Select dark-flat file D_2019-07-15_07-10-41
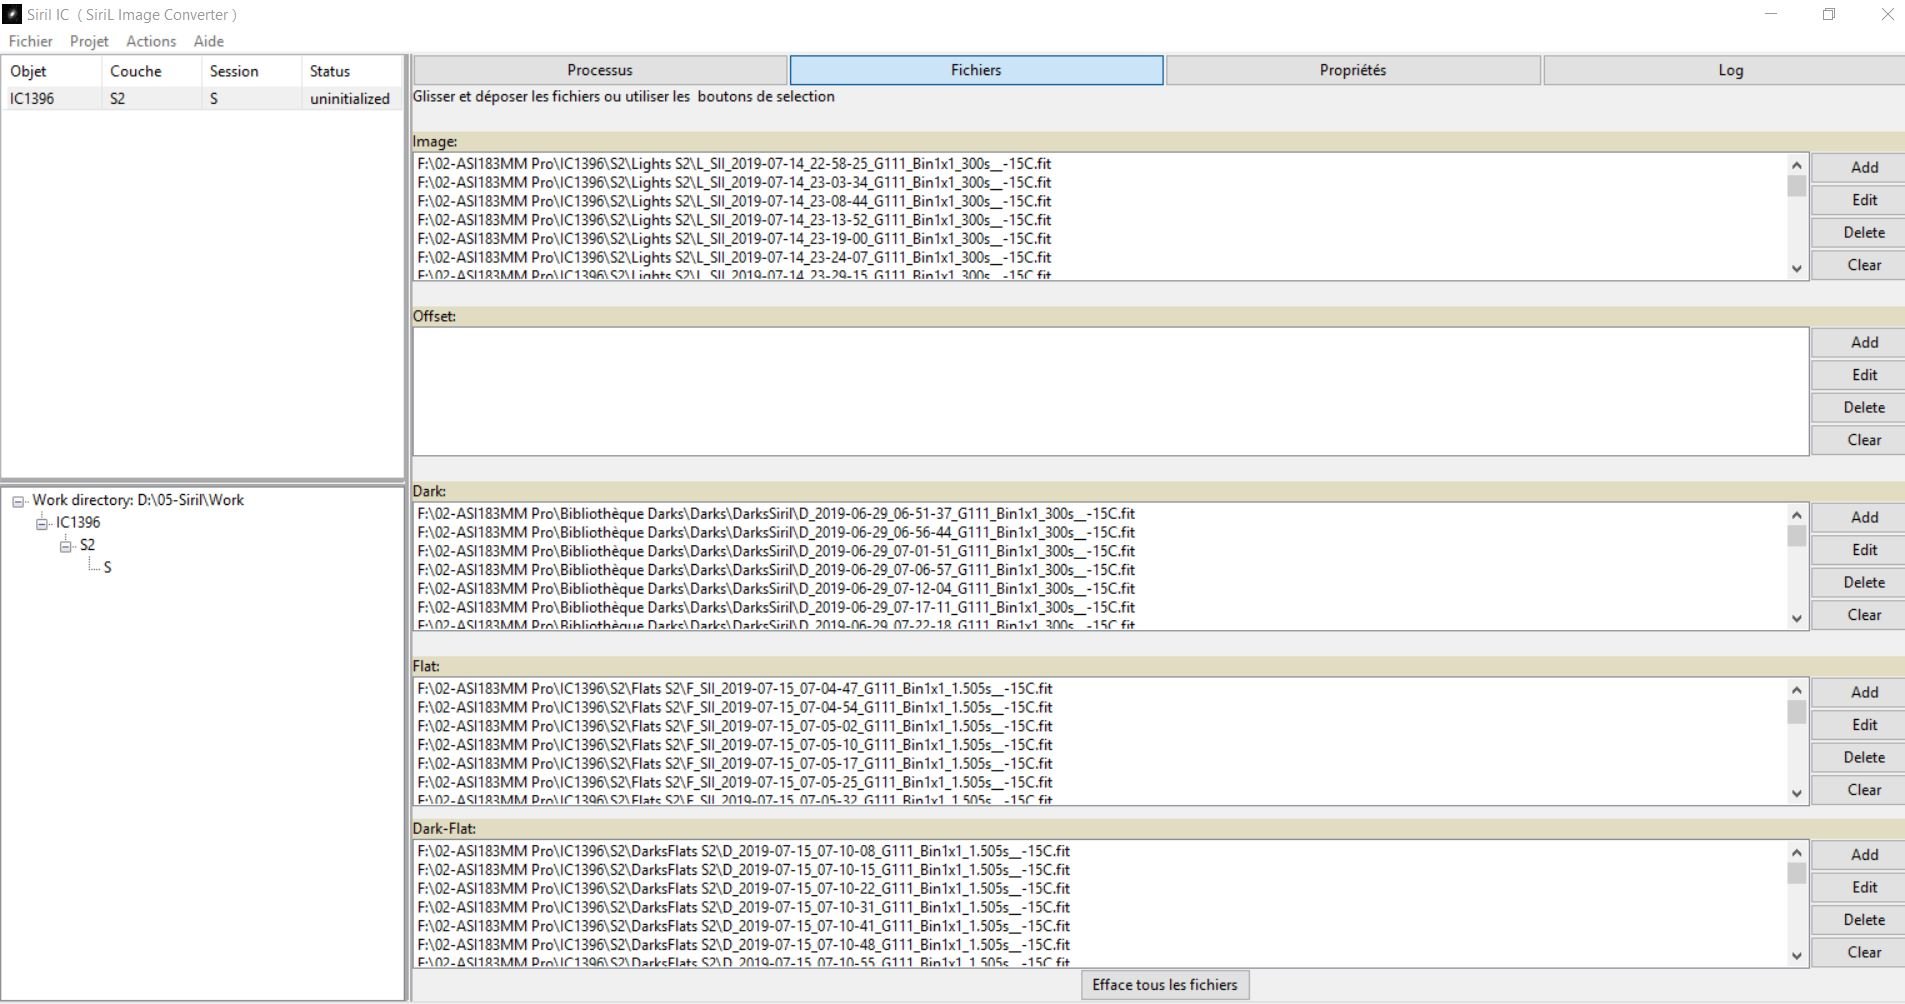Viewport: 1905px width, 1004px height. click(743, 926)
